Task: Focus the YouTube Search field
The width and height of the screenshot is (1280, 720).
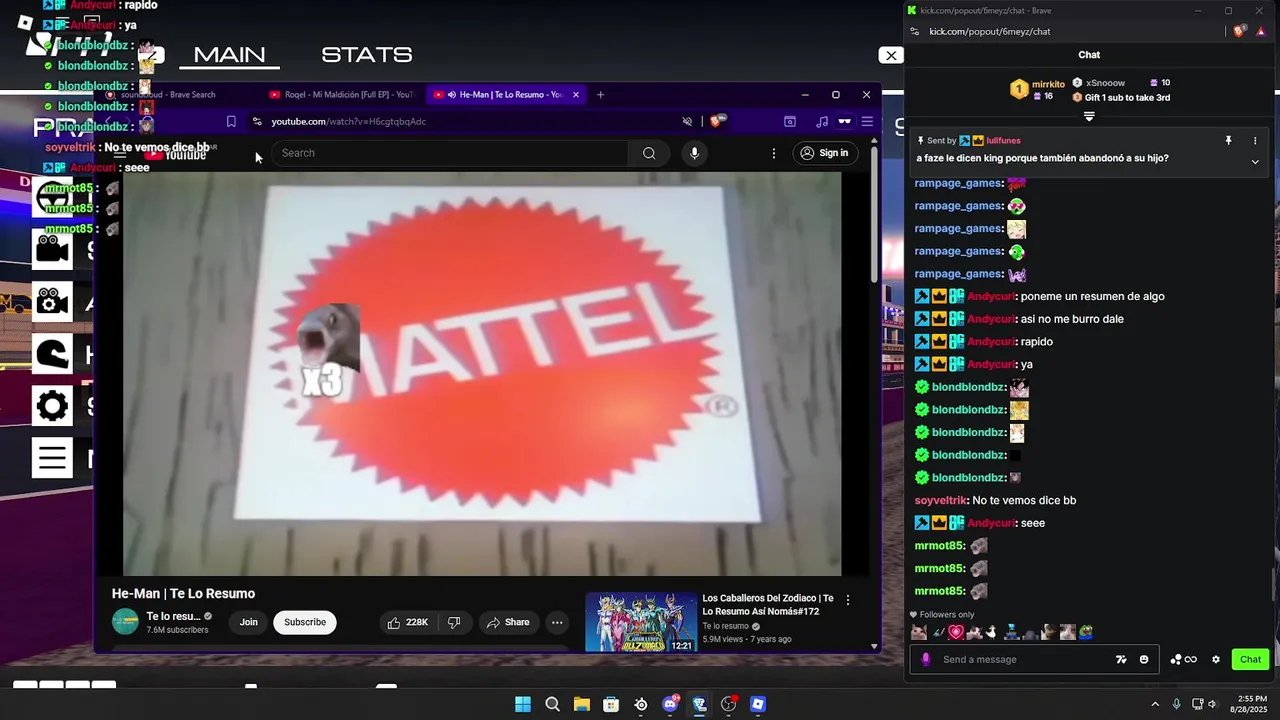Action: (x=450, y=153)
